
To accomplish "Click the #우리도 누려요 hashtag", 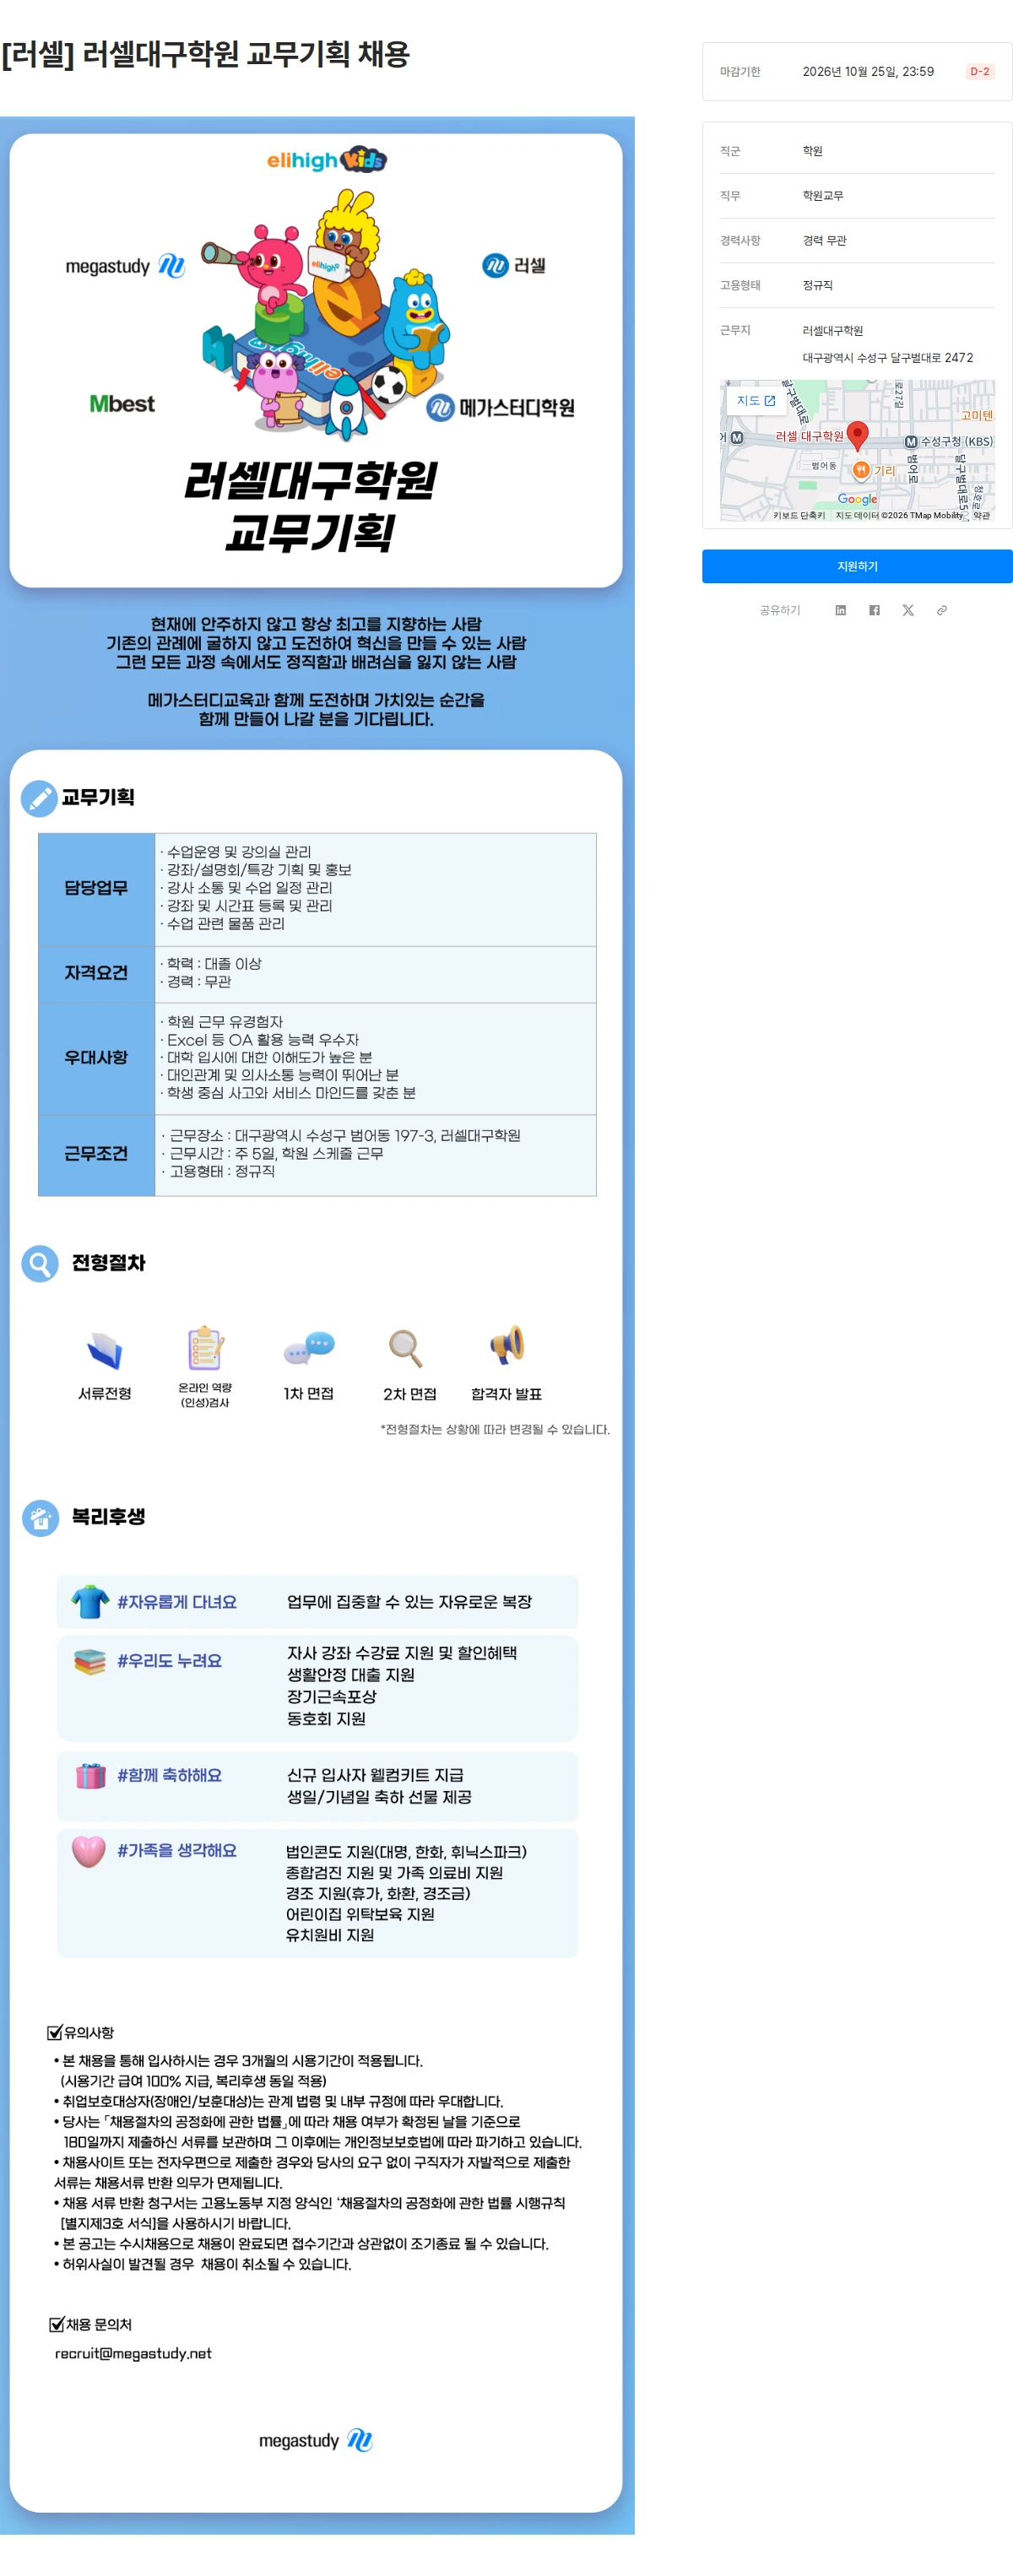I will [x=169, y=1661].
